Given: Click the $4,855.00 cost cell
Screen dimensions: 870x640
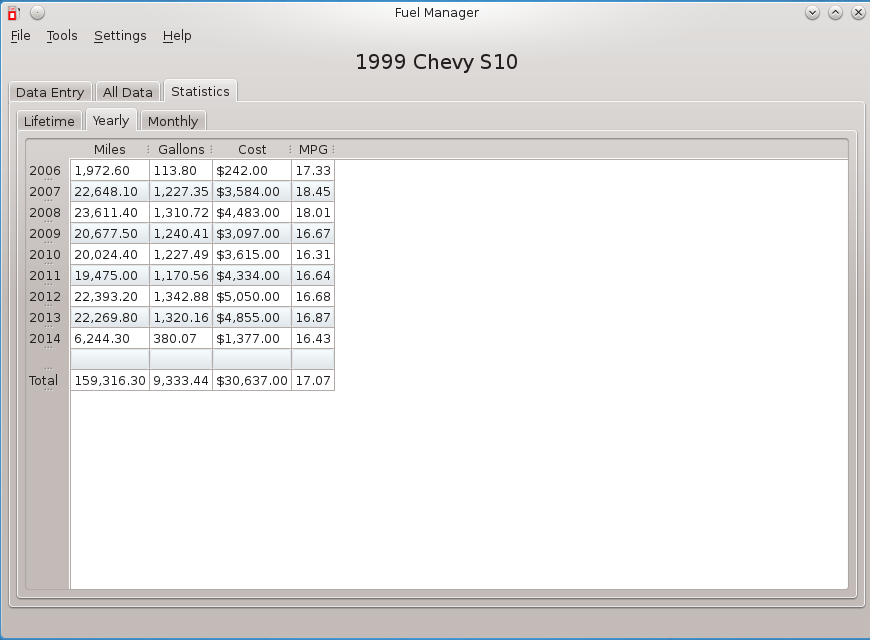Looking at the screenshot, I should coord(252,318).
